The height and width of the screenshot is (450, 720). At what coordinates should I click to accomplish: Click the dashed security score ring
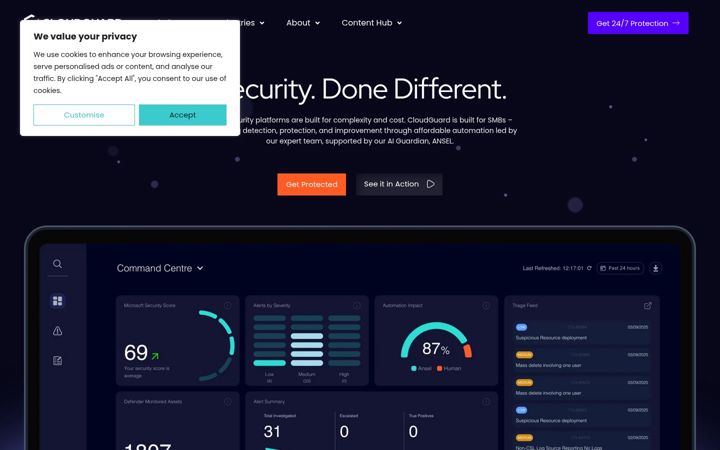(x=219, y=346)
